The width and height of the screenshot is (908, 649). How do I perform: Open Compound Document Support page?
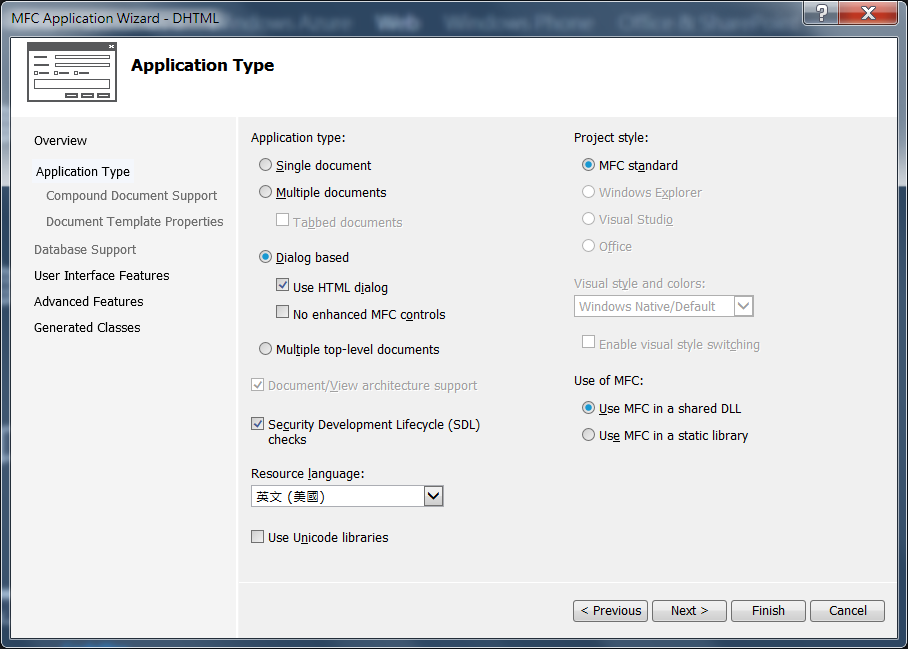[131, 196]
